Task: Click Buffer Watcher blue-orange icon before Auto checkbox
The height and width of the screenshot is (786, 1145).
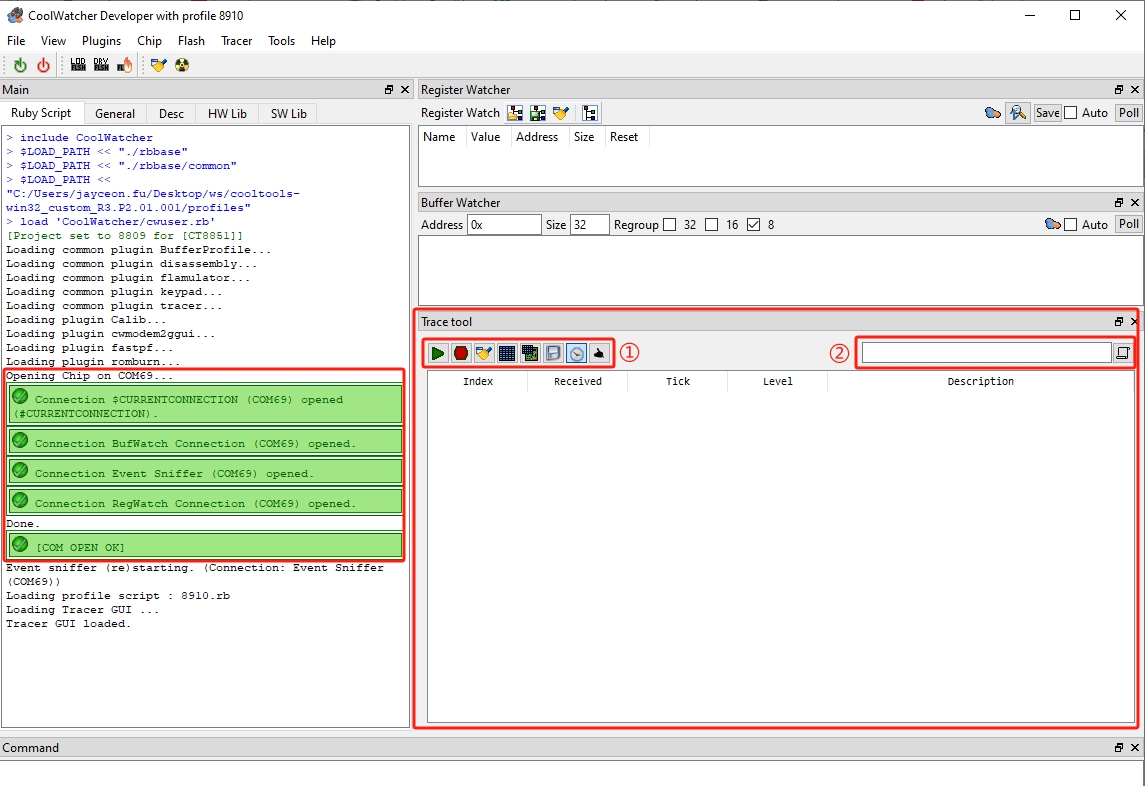Action: click(x=1052, y=224)
